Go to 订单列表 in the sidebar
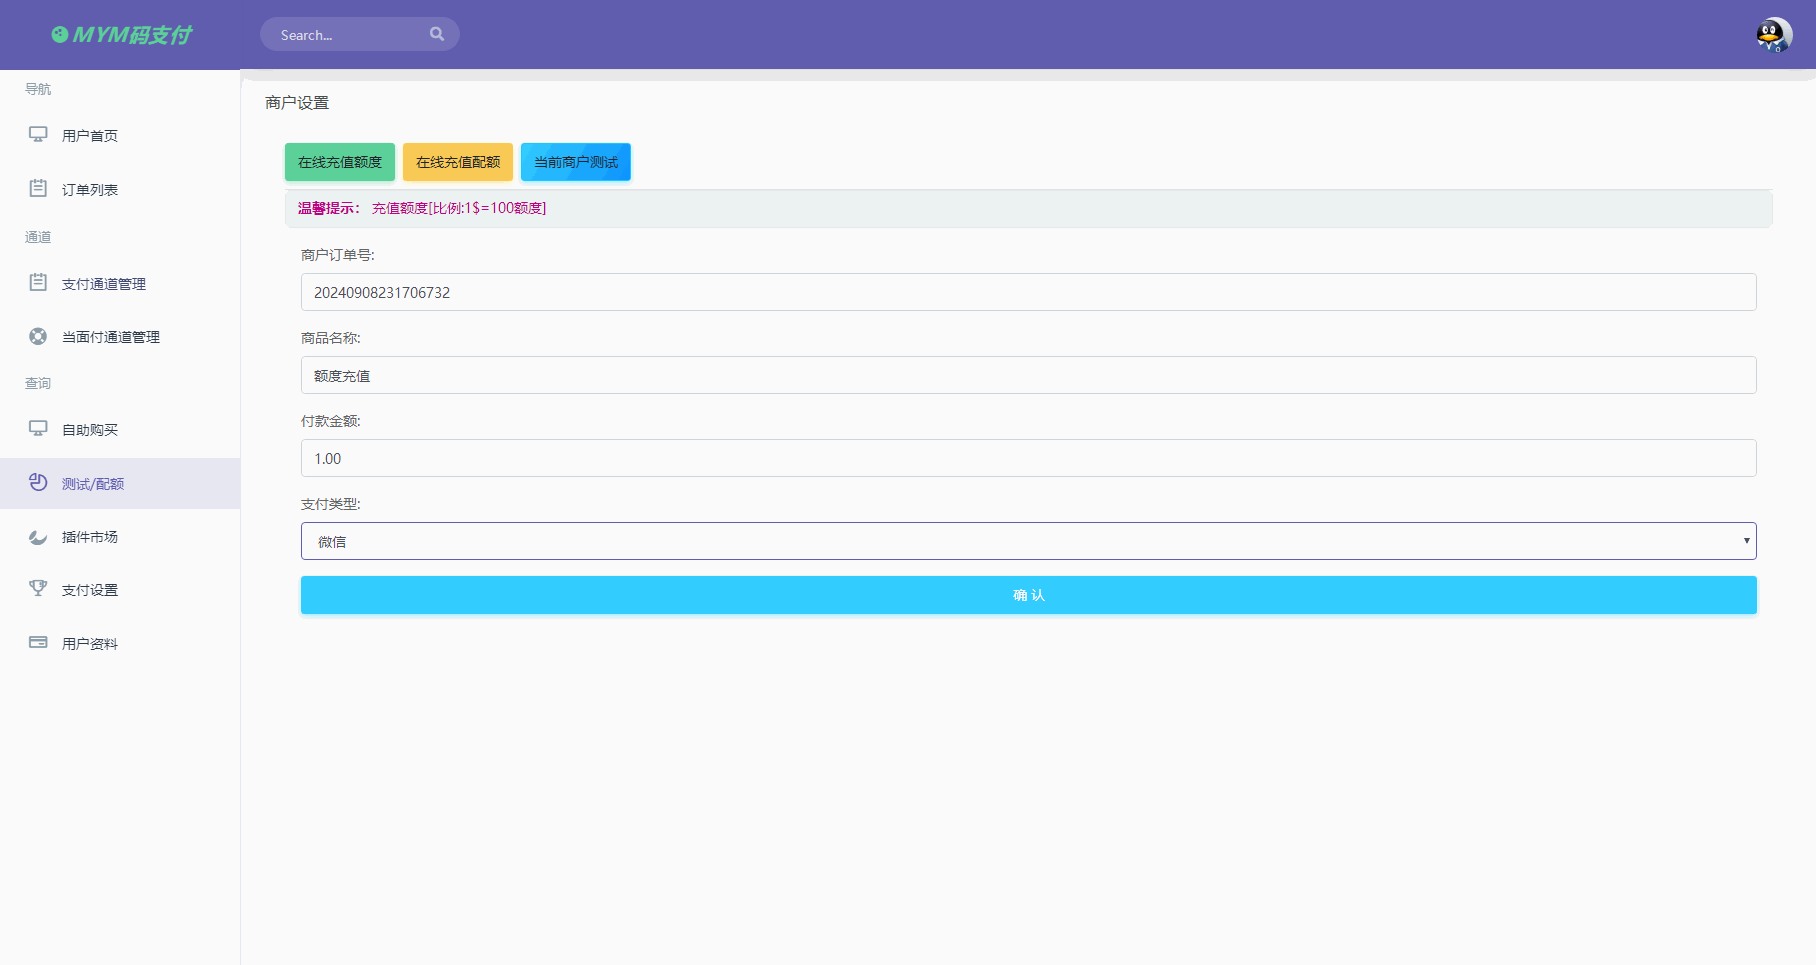This screenshot has height=965, width=1816. (x=90, y=190)
